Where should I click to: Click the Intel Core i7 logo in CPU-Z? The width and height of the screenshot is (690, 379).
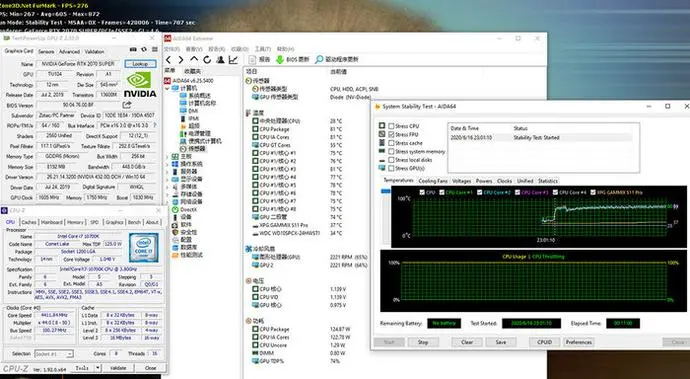pyautogui.click(x=143, y=248)
